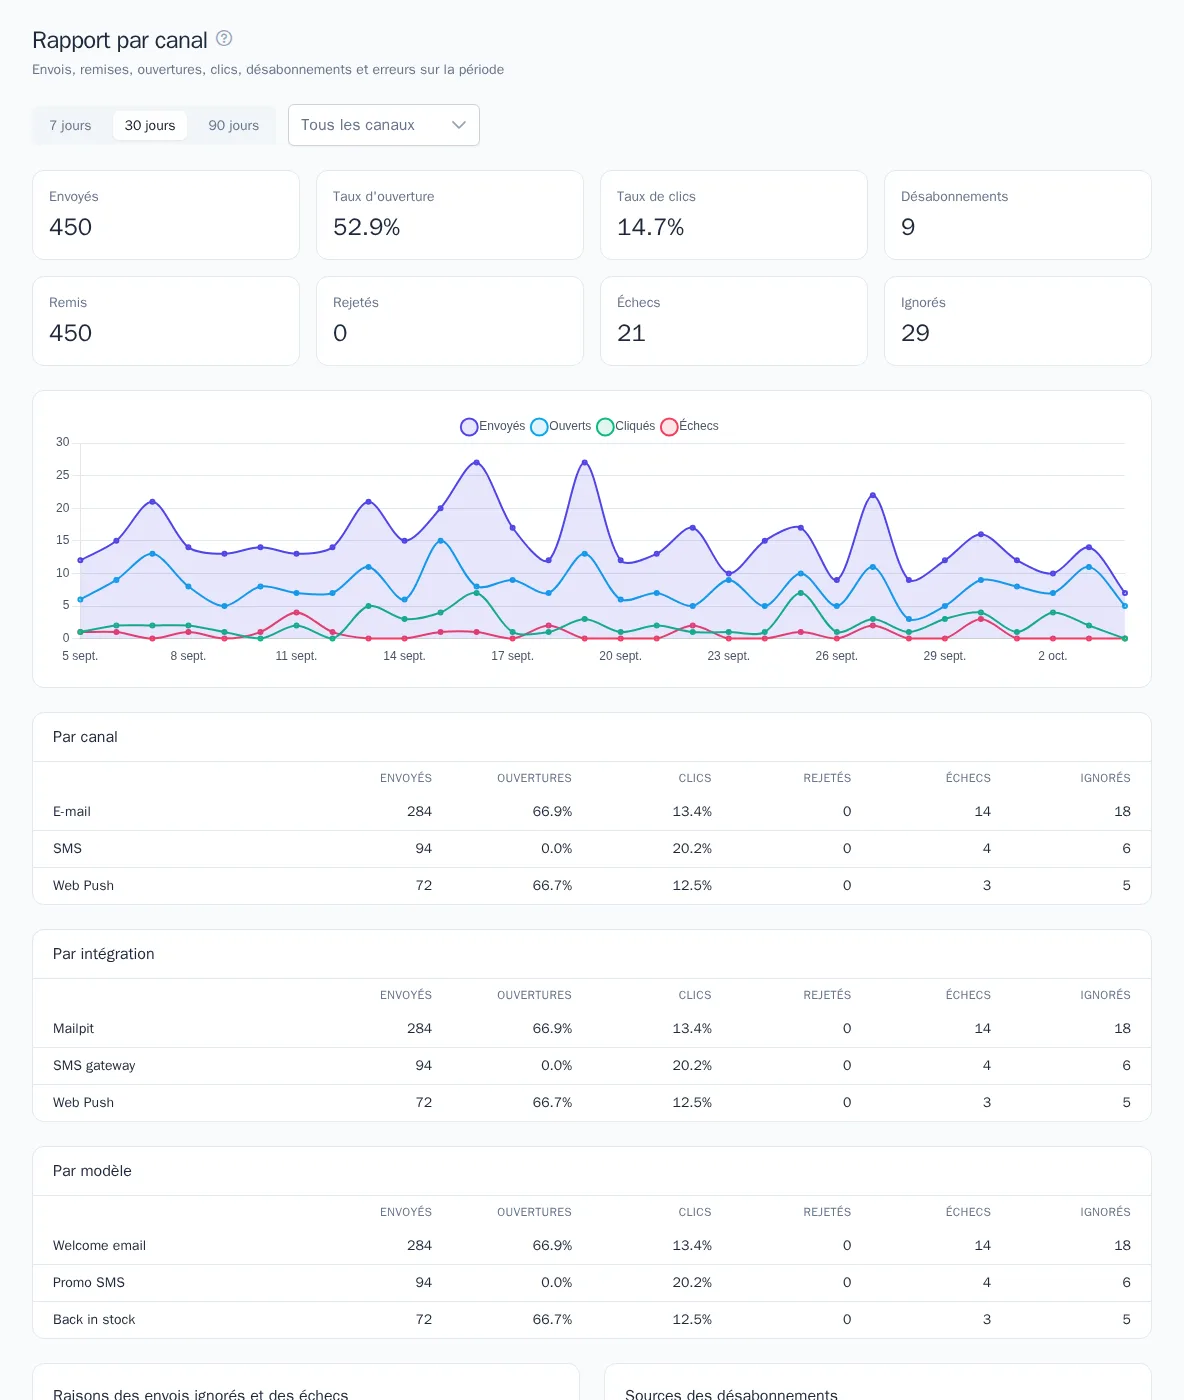The height and width of the screenshot is (1400, 1184).
Task: Hide the Cliqués series in chart legend
Action: tap(625, 426)
